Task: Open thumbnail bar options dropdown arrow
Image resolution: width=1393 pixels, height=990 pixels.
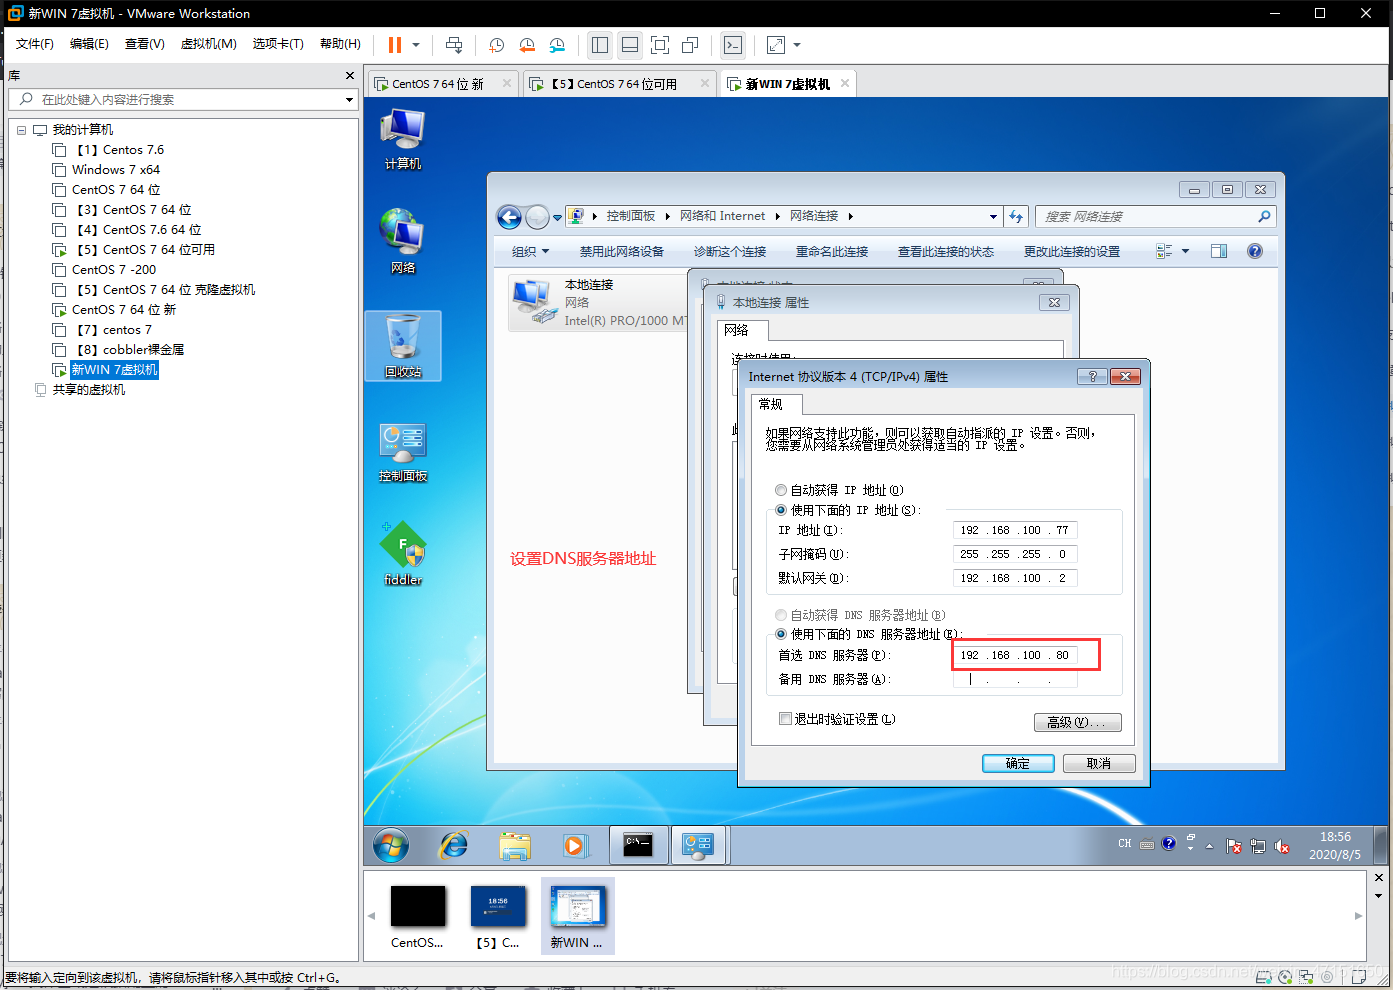Action: (x=1379, y=896)
